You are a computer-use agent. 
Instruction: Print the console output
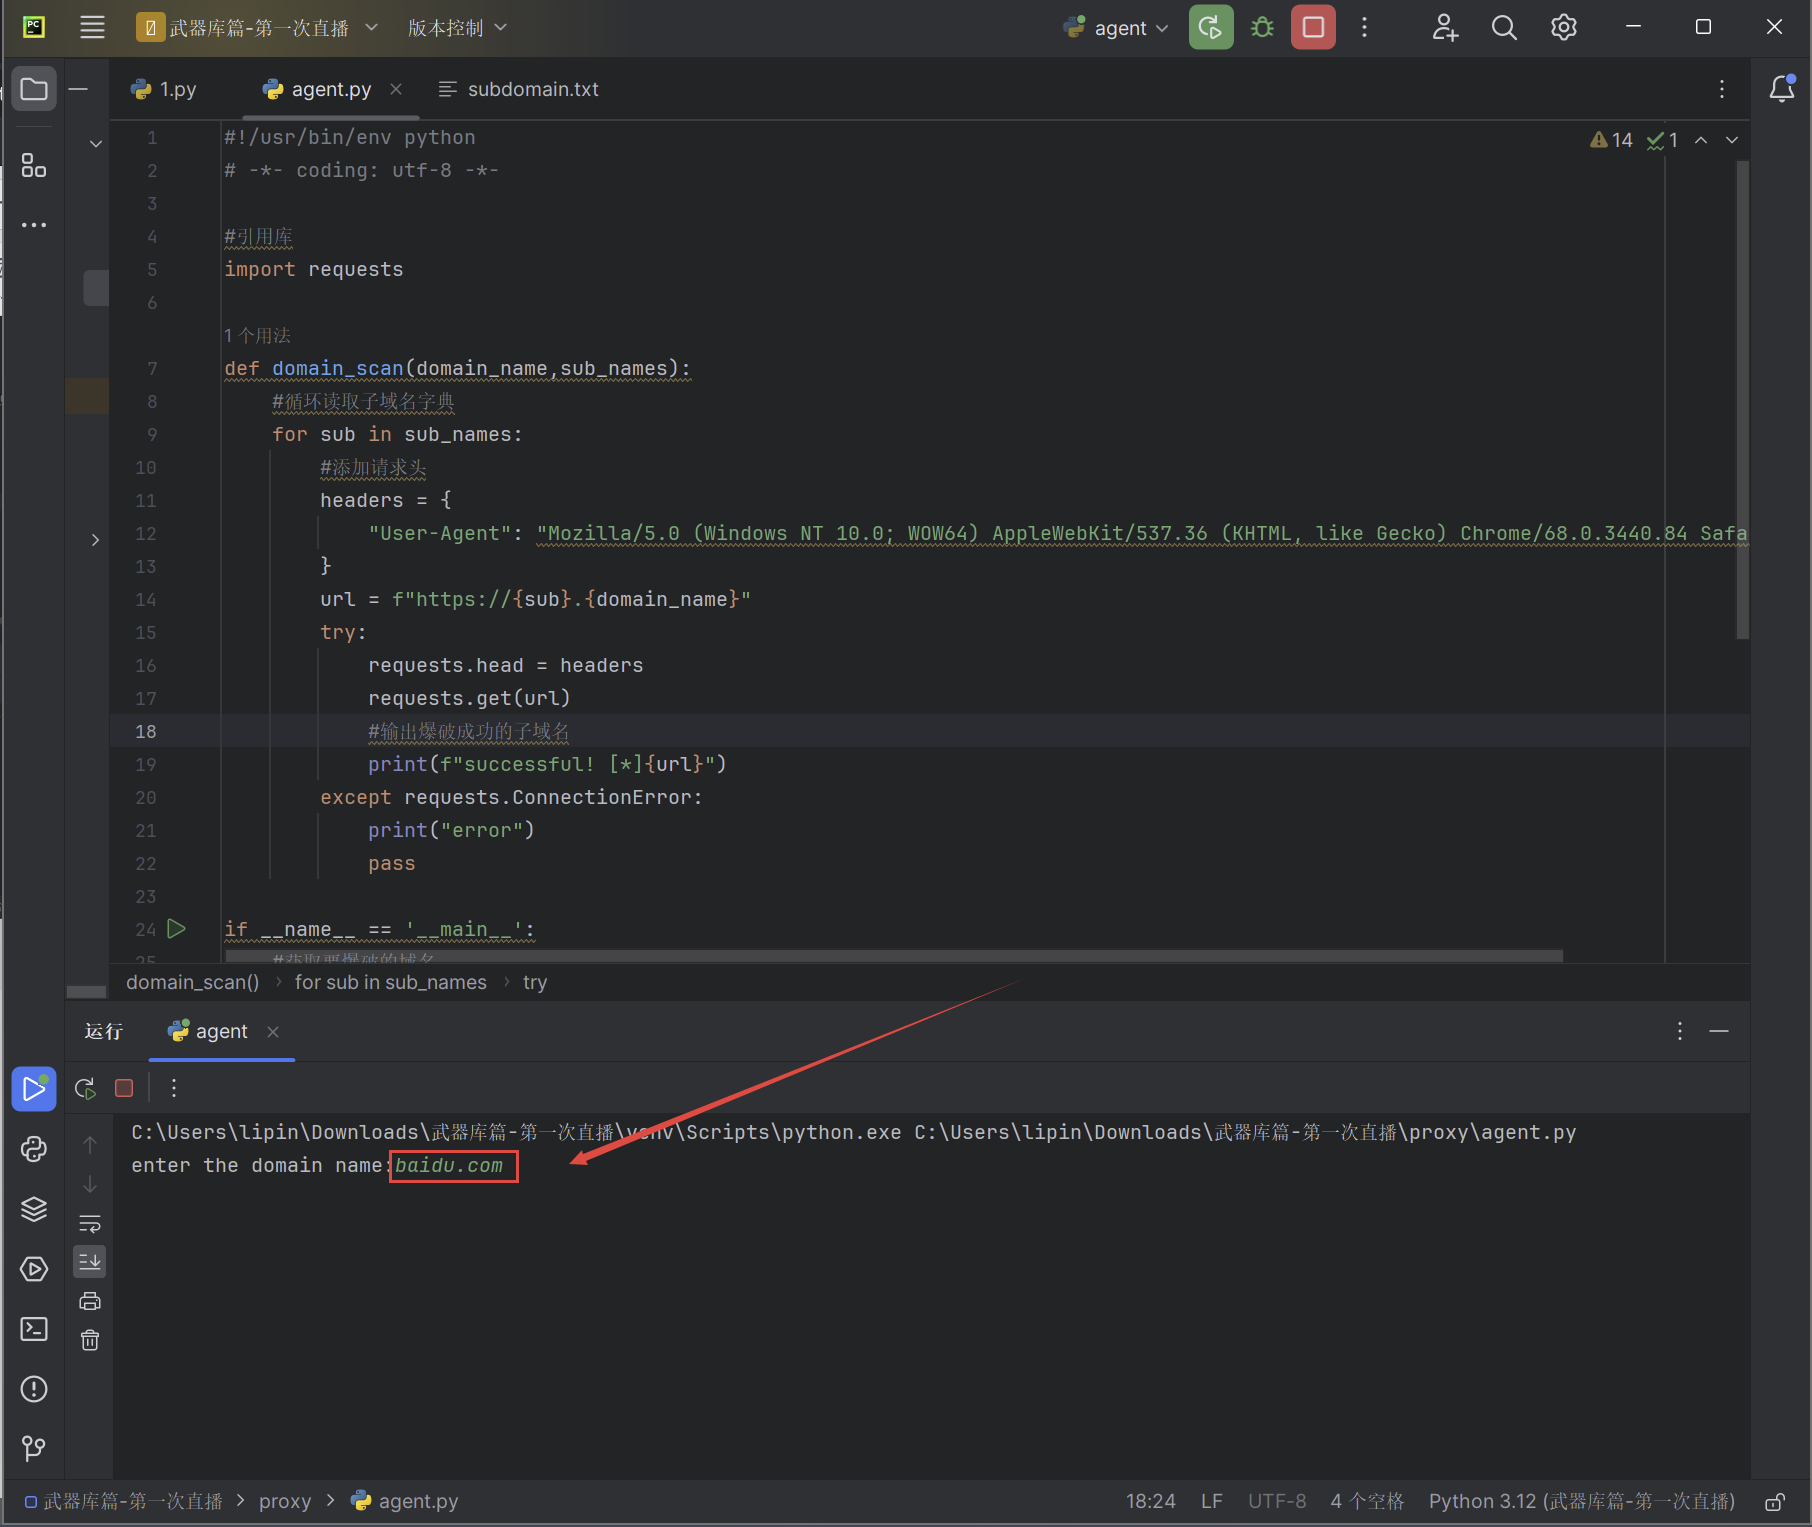[90, 1301]
